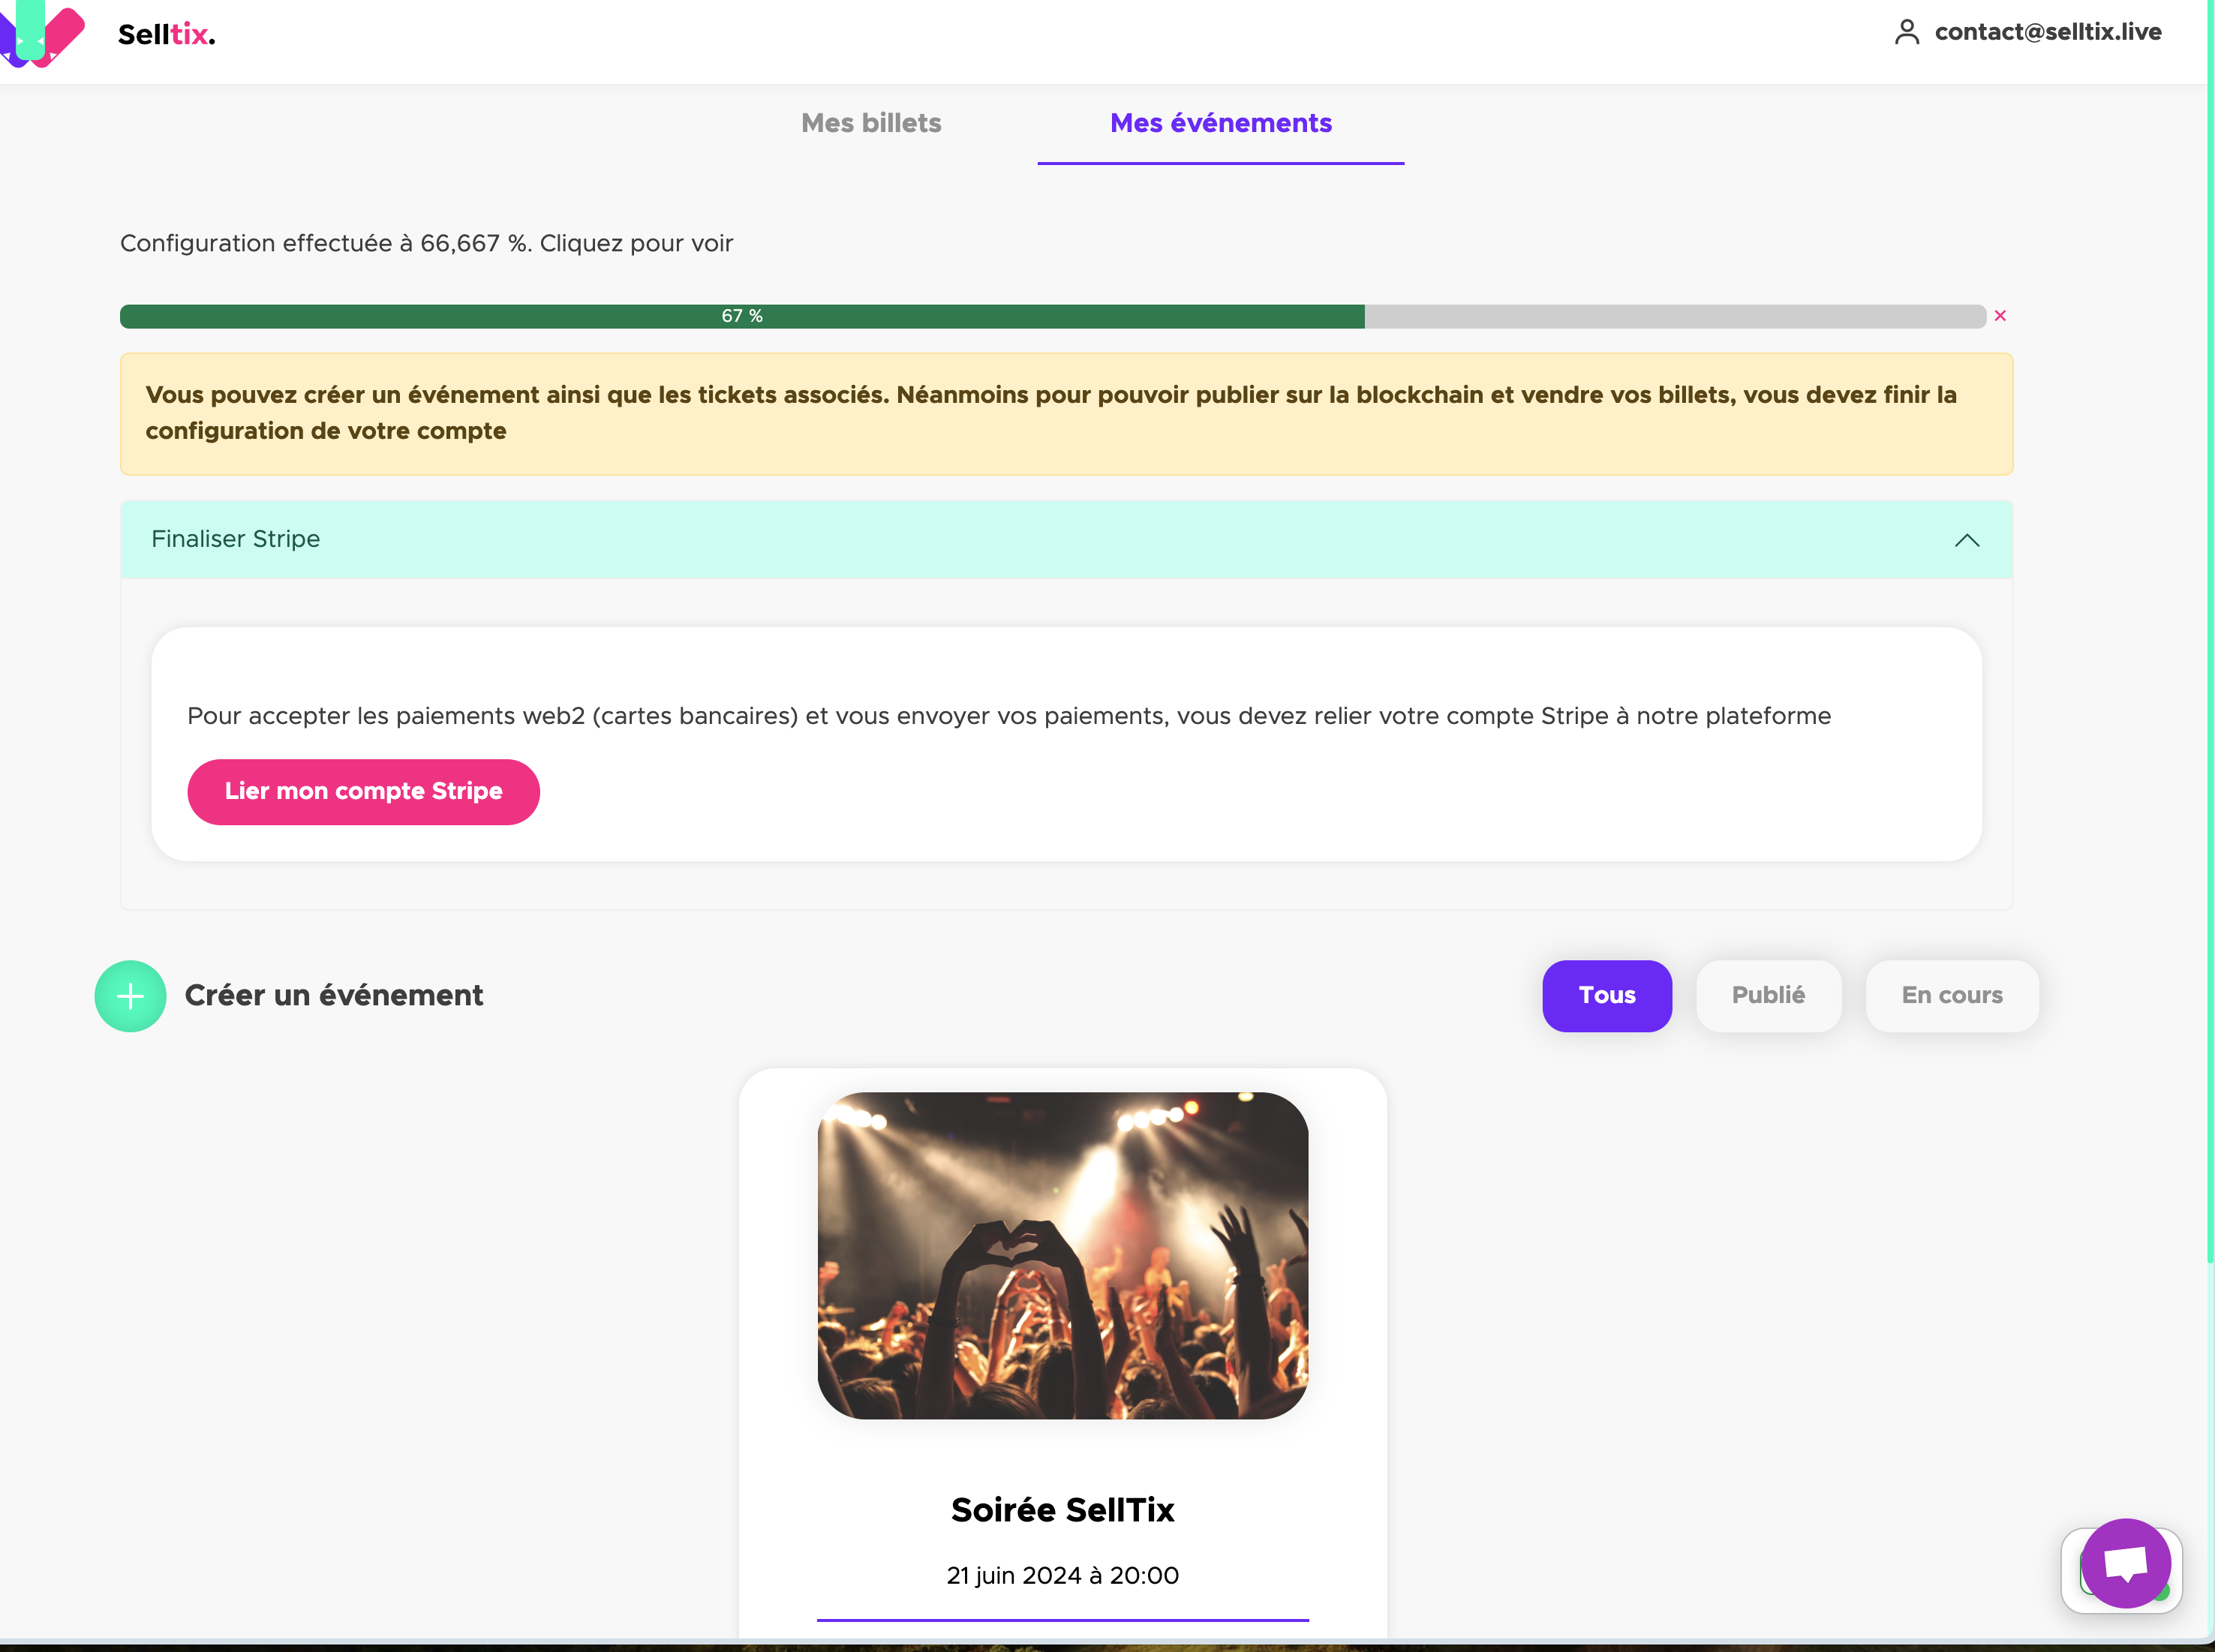Click Lier mon compte Stripe button
The height and width of the screenshot is (1652, 2215).
[363, 792]
